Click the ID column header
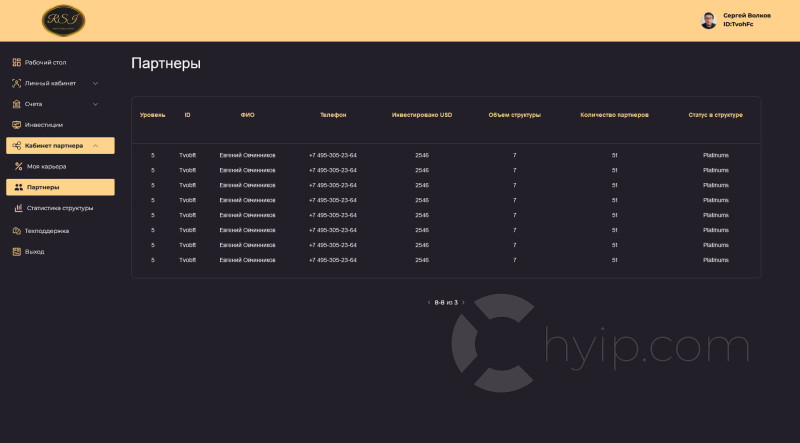800x443 pixels. (187, 115)
